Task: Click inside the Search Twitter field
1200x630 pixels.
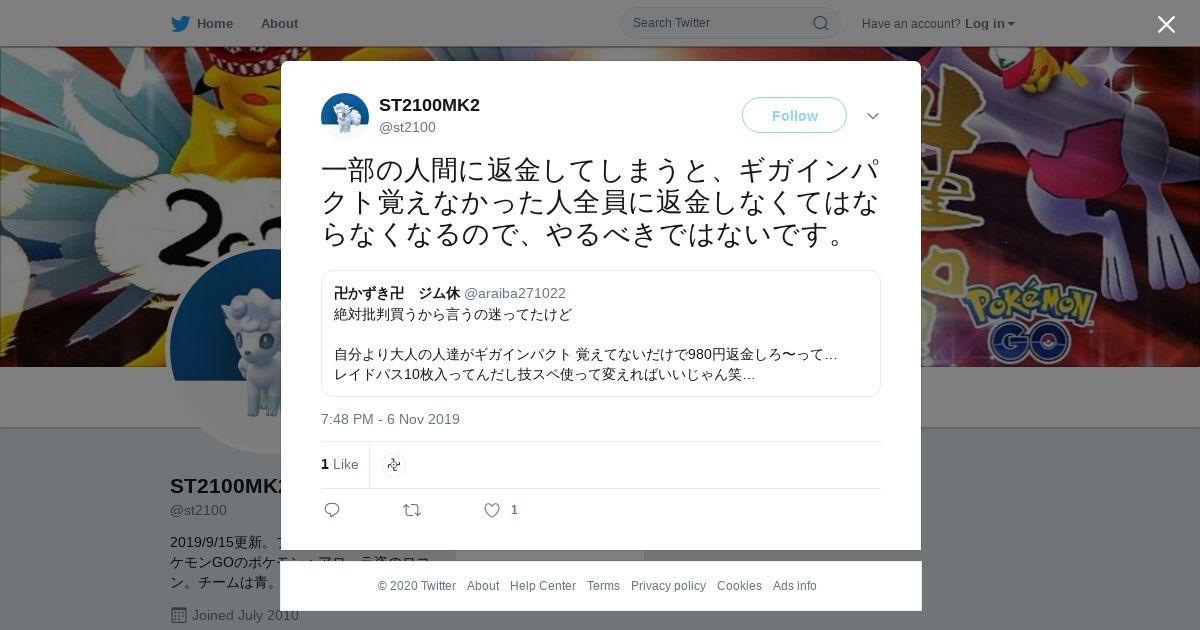Action: tap(720, 23)
